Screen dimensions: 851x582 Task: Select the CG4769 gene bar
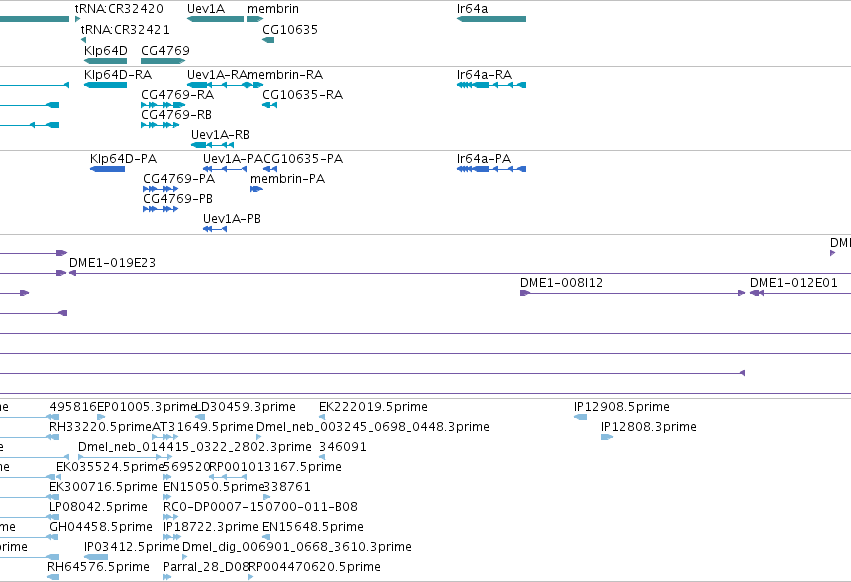pyautogui.click(x=163, y=61)
